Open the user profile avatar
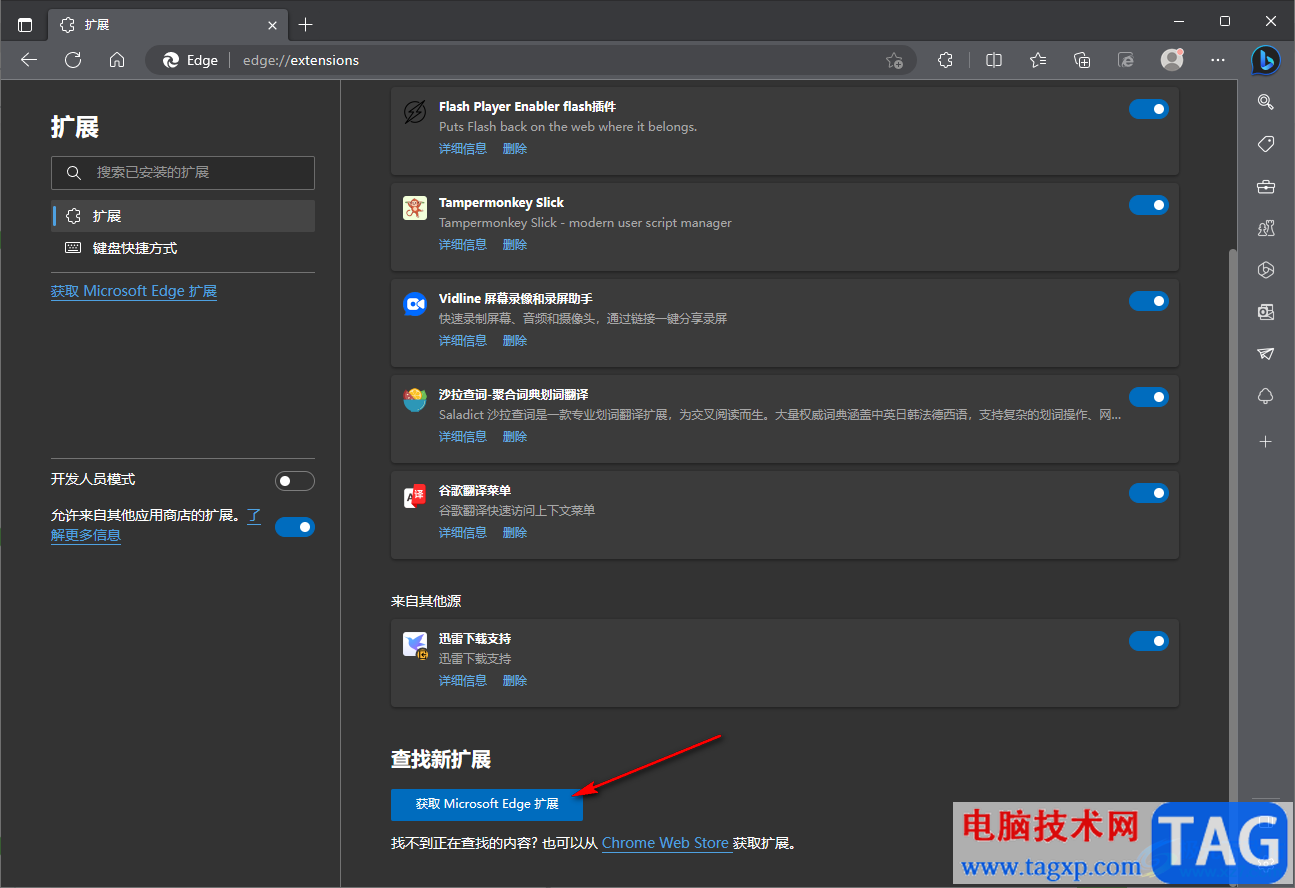 (1172, 60)
